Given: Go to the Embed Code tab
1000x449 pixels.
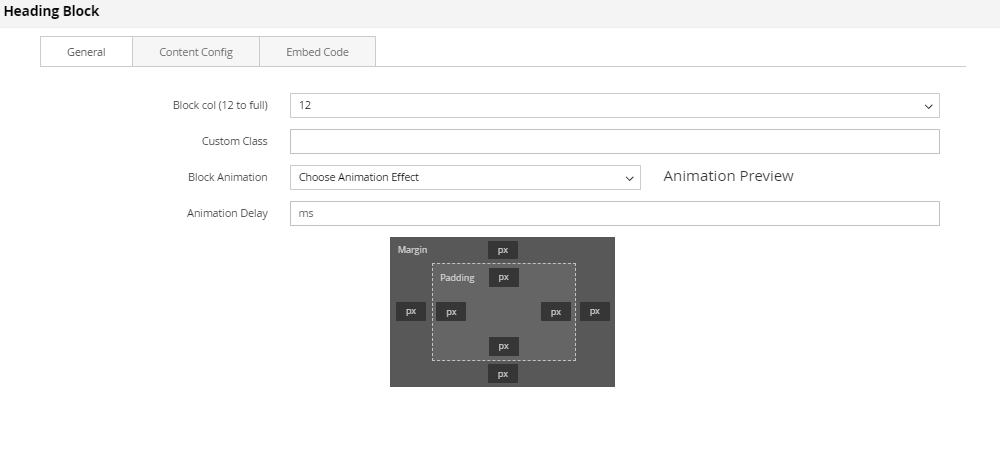Looking at the screenshot, I should [x=317, y=52].
